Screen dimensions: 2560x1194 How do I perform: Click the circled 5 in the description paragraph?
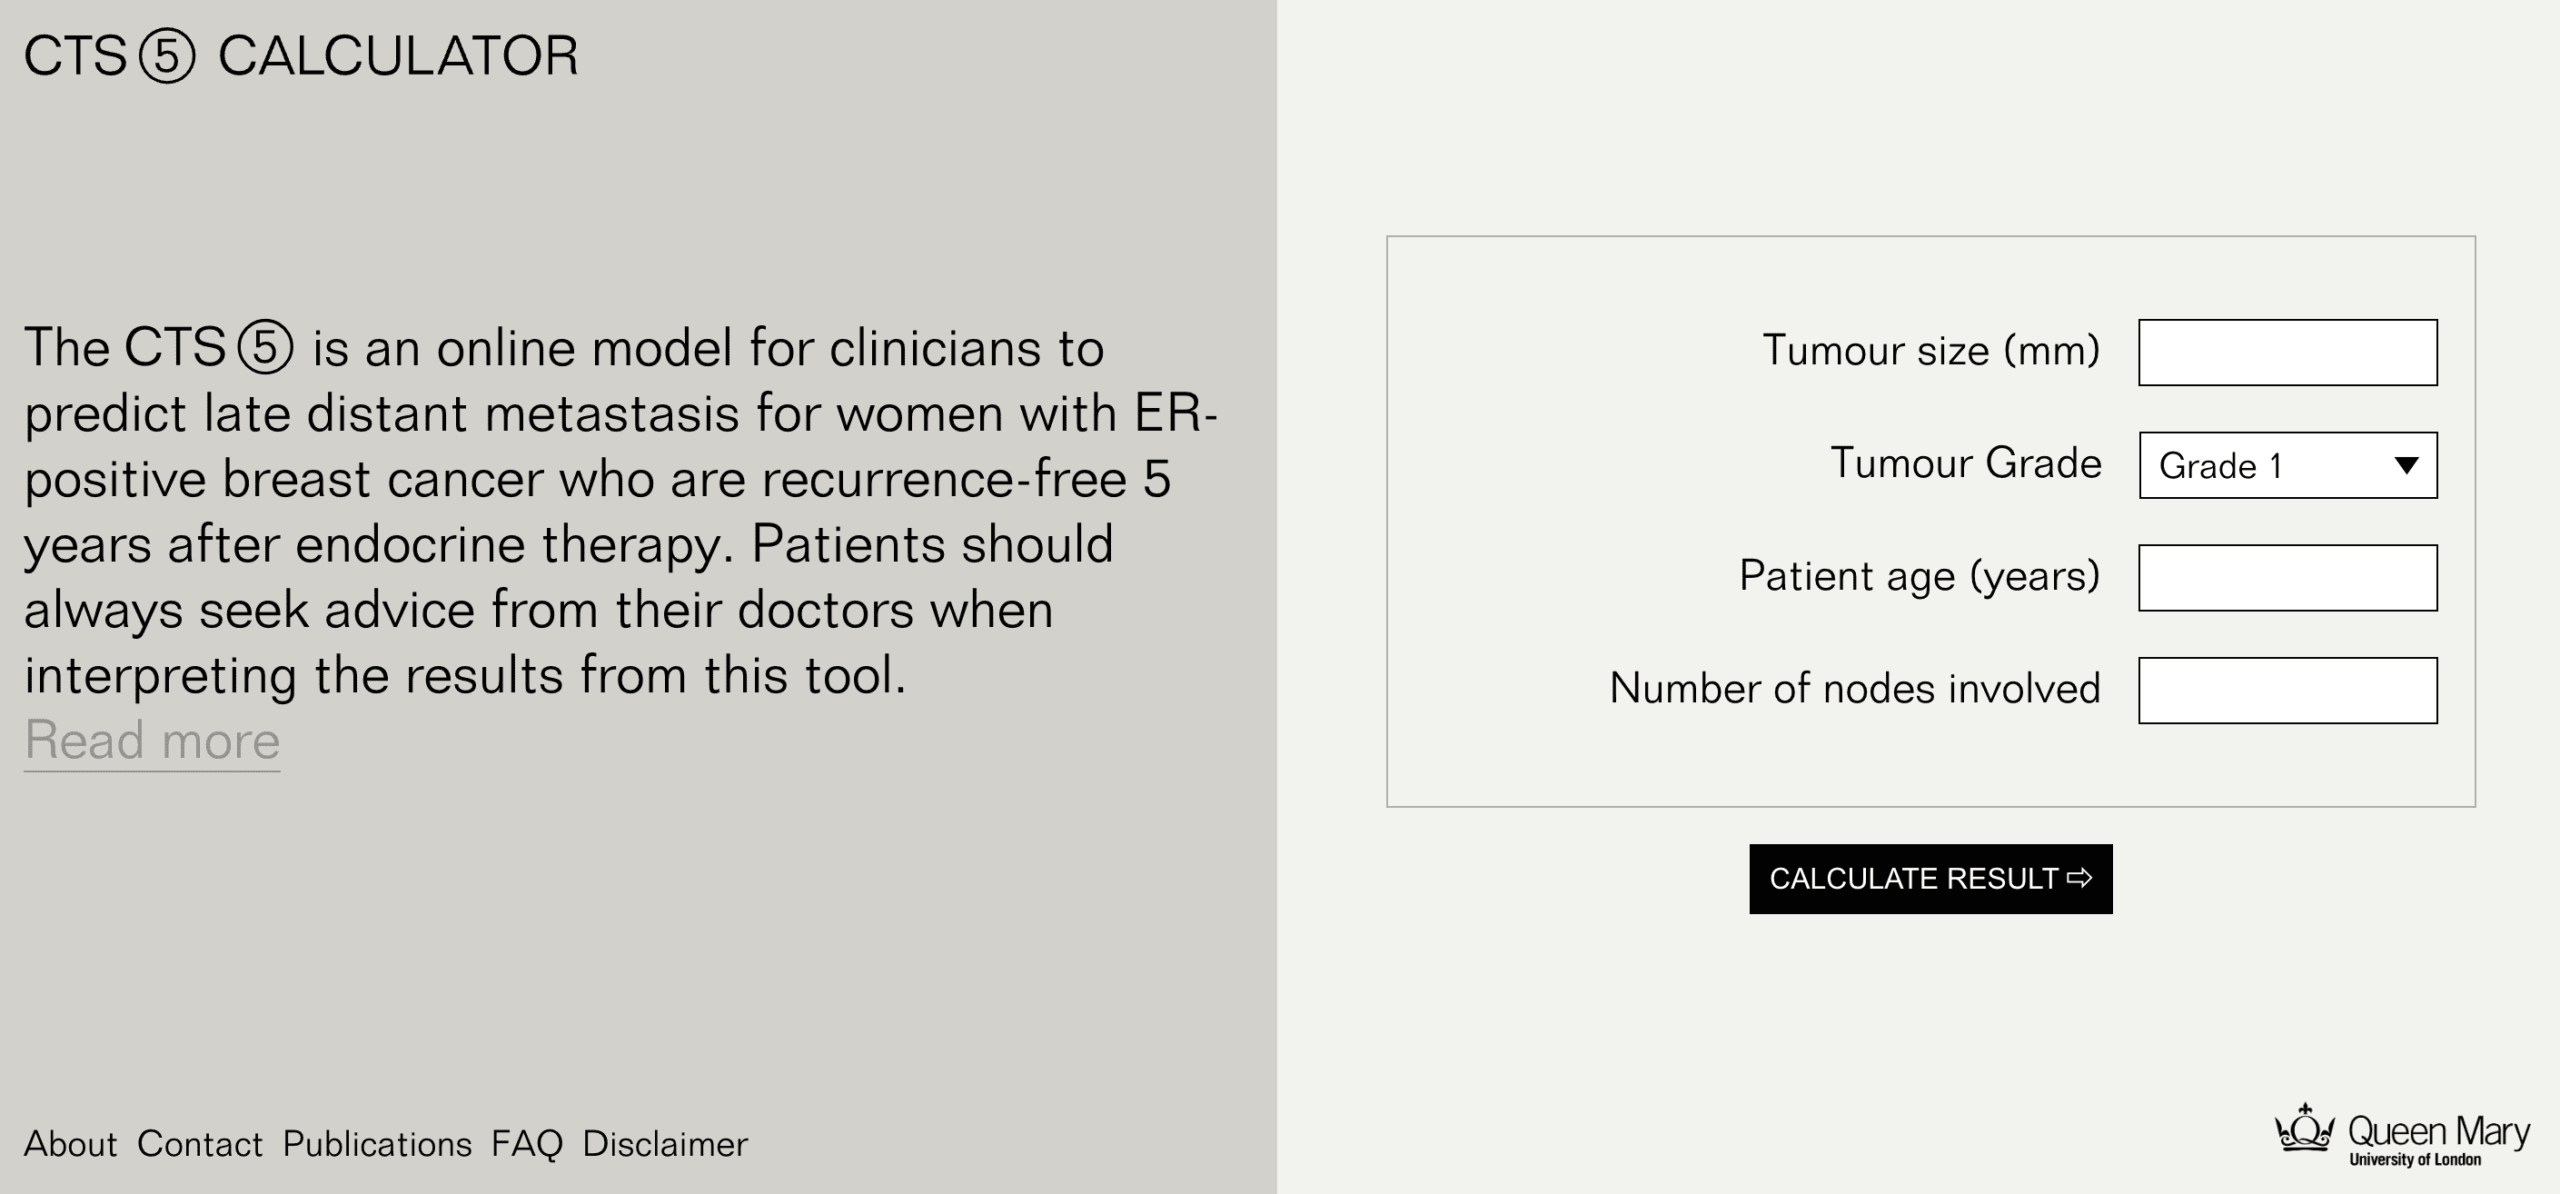265,347
